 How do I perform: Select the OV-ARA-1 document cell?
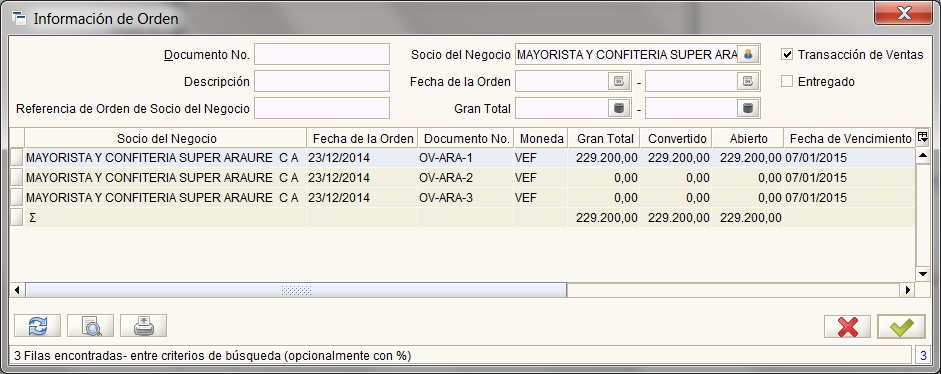pyautogui.click(x=466, y=158)
